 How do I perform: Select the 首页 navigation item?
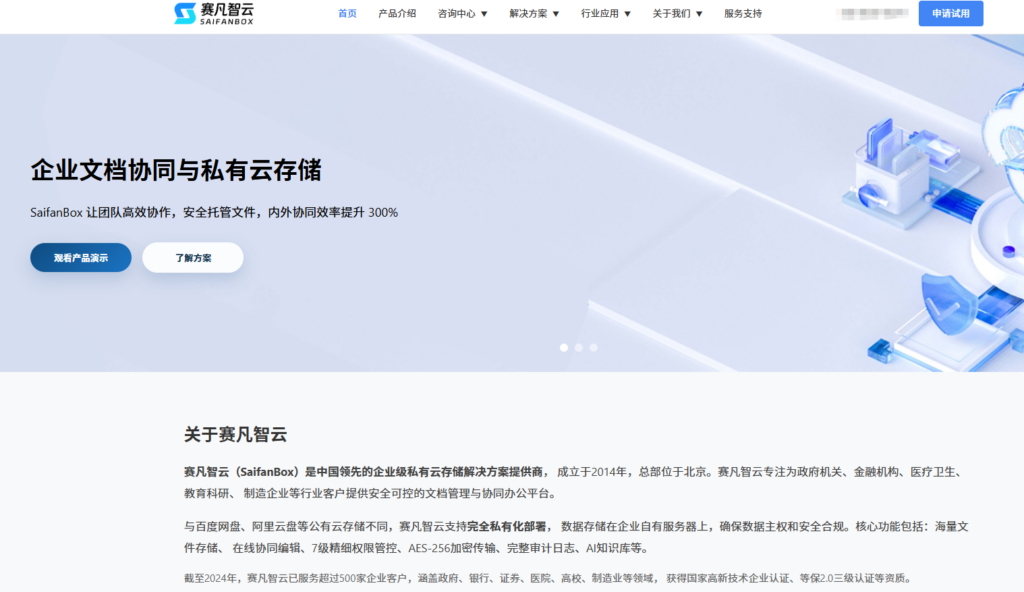pos(346,13)
